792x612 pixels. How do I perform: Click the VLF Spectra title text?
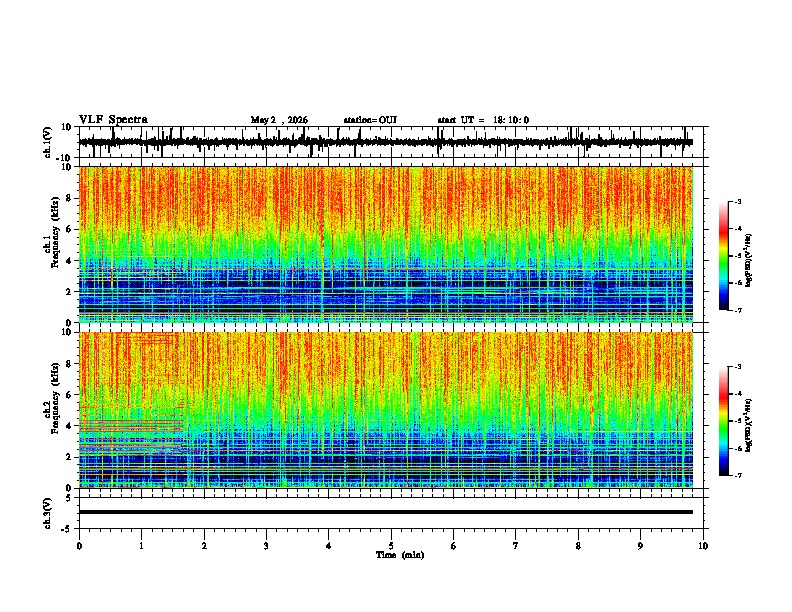[113, 120]
